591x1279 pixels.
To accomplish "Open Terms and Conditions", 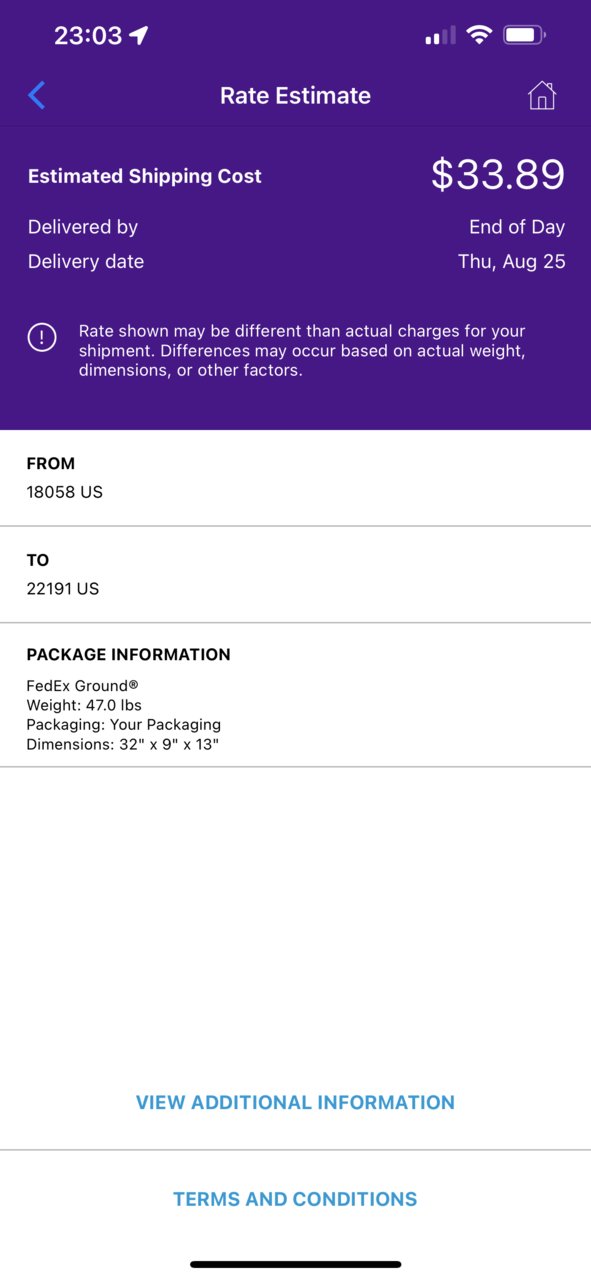I will click(x=295, y=1199).
